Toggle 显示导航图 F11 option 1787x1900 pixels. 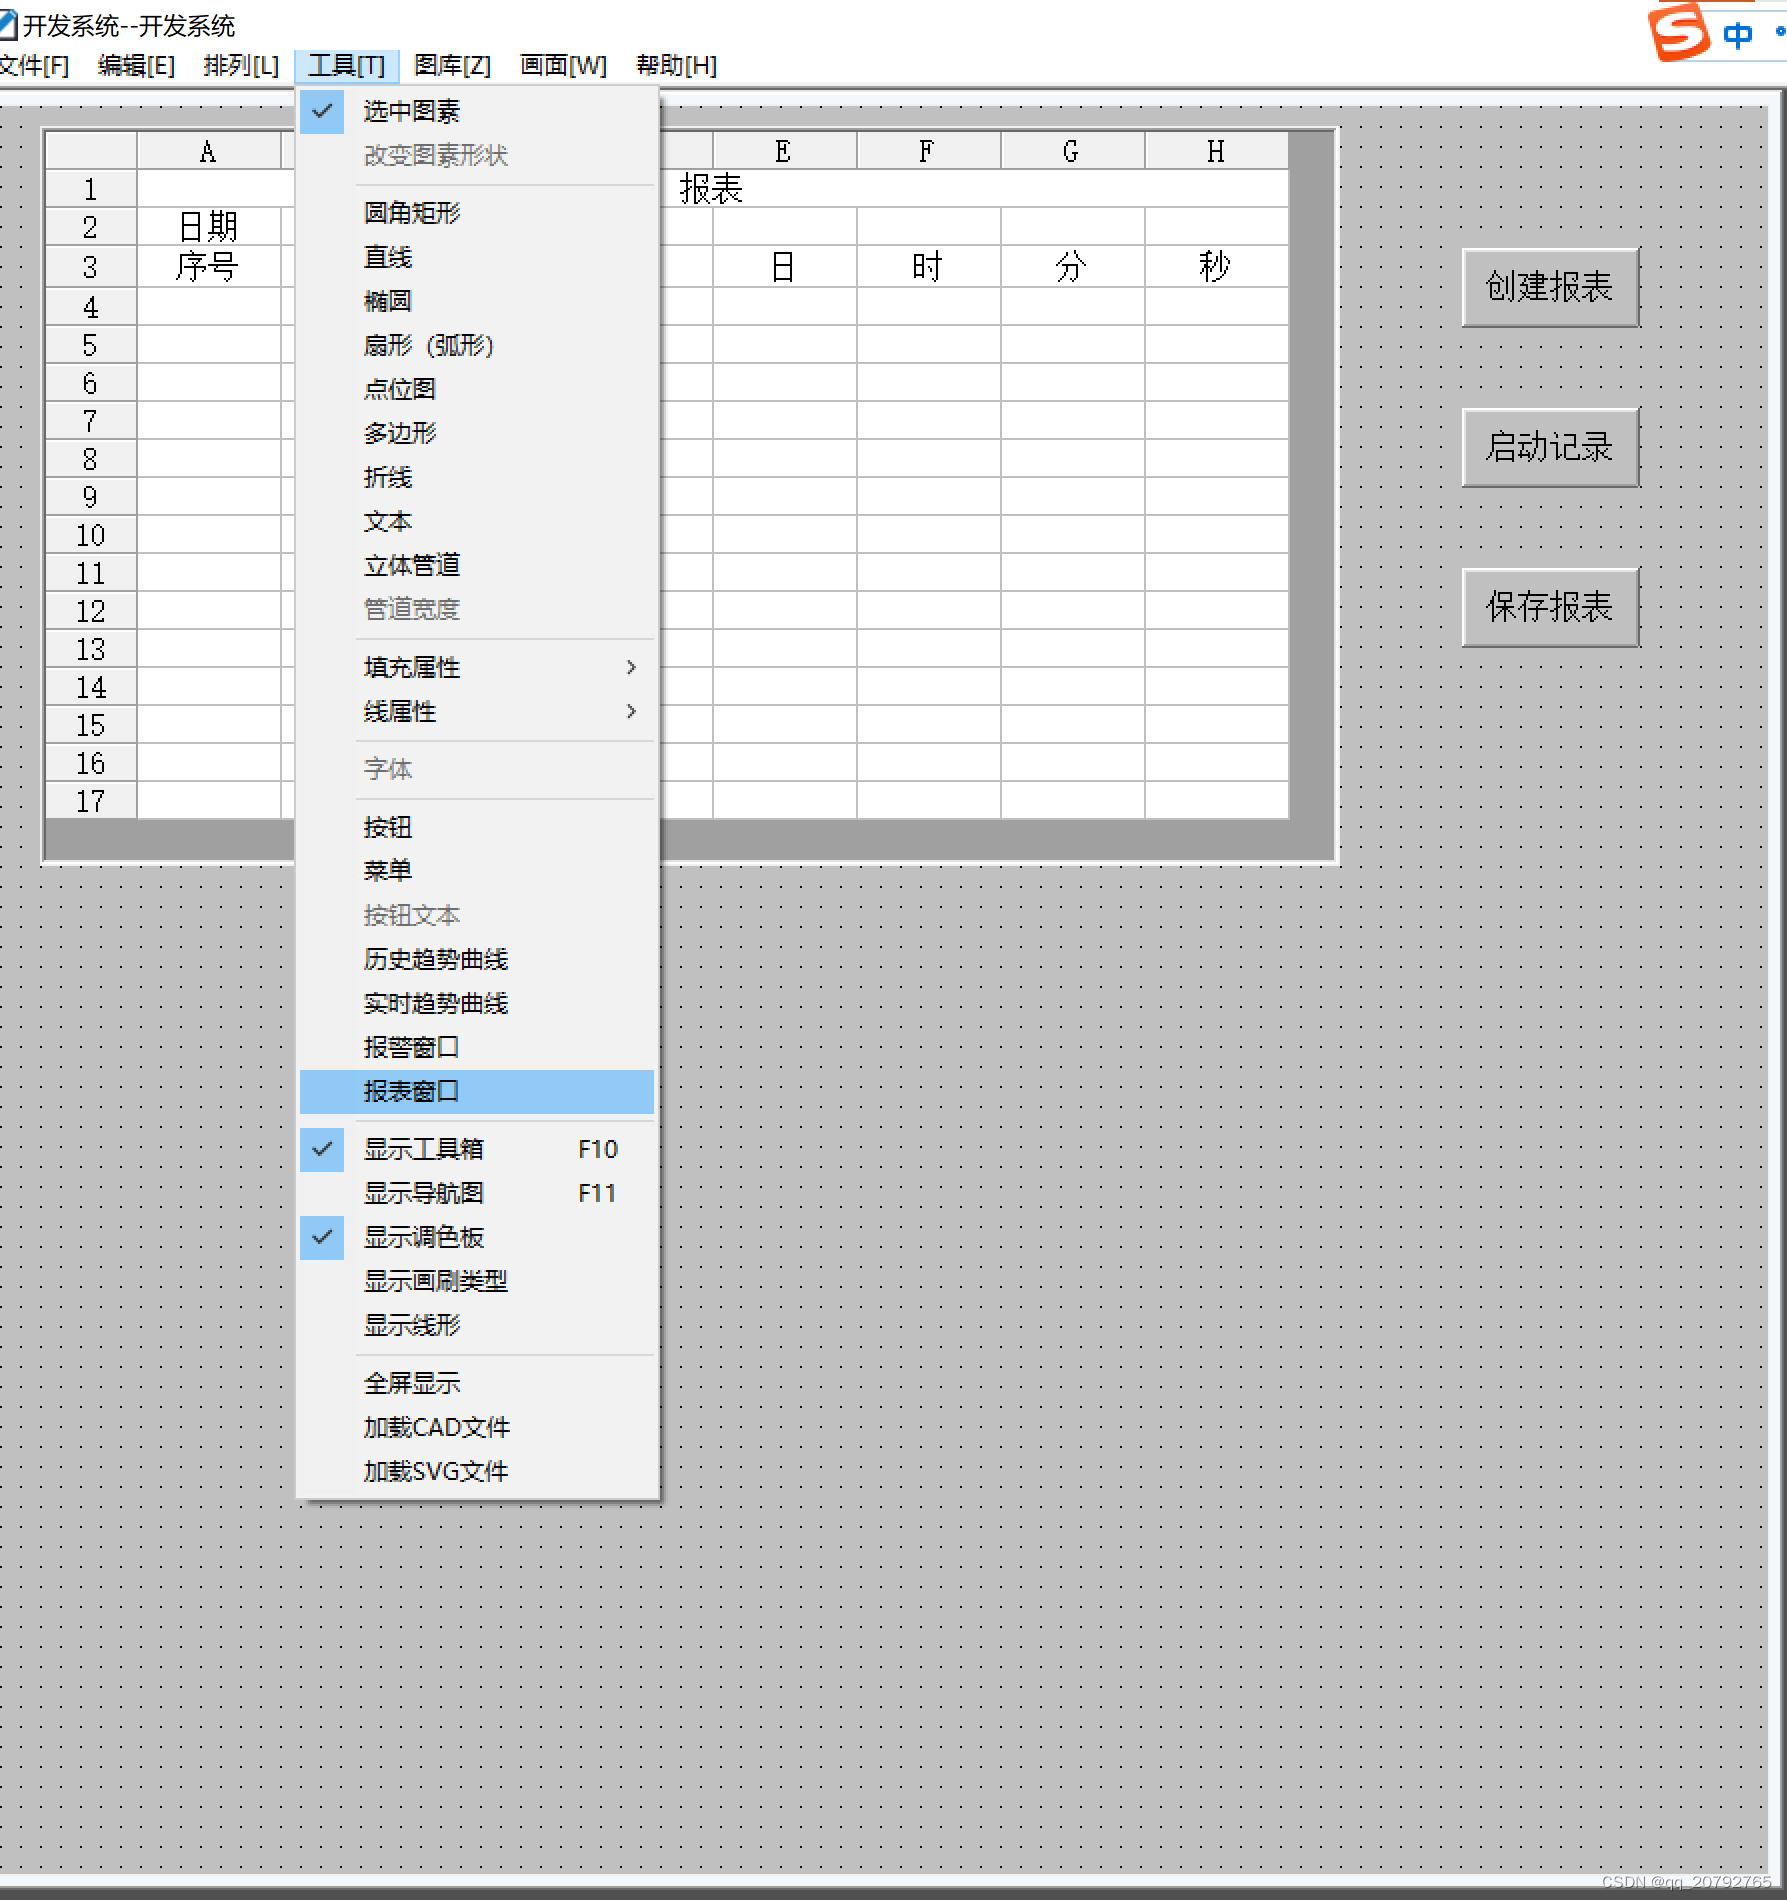[477, 1193]
